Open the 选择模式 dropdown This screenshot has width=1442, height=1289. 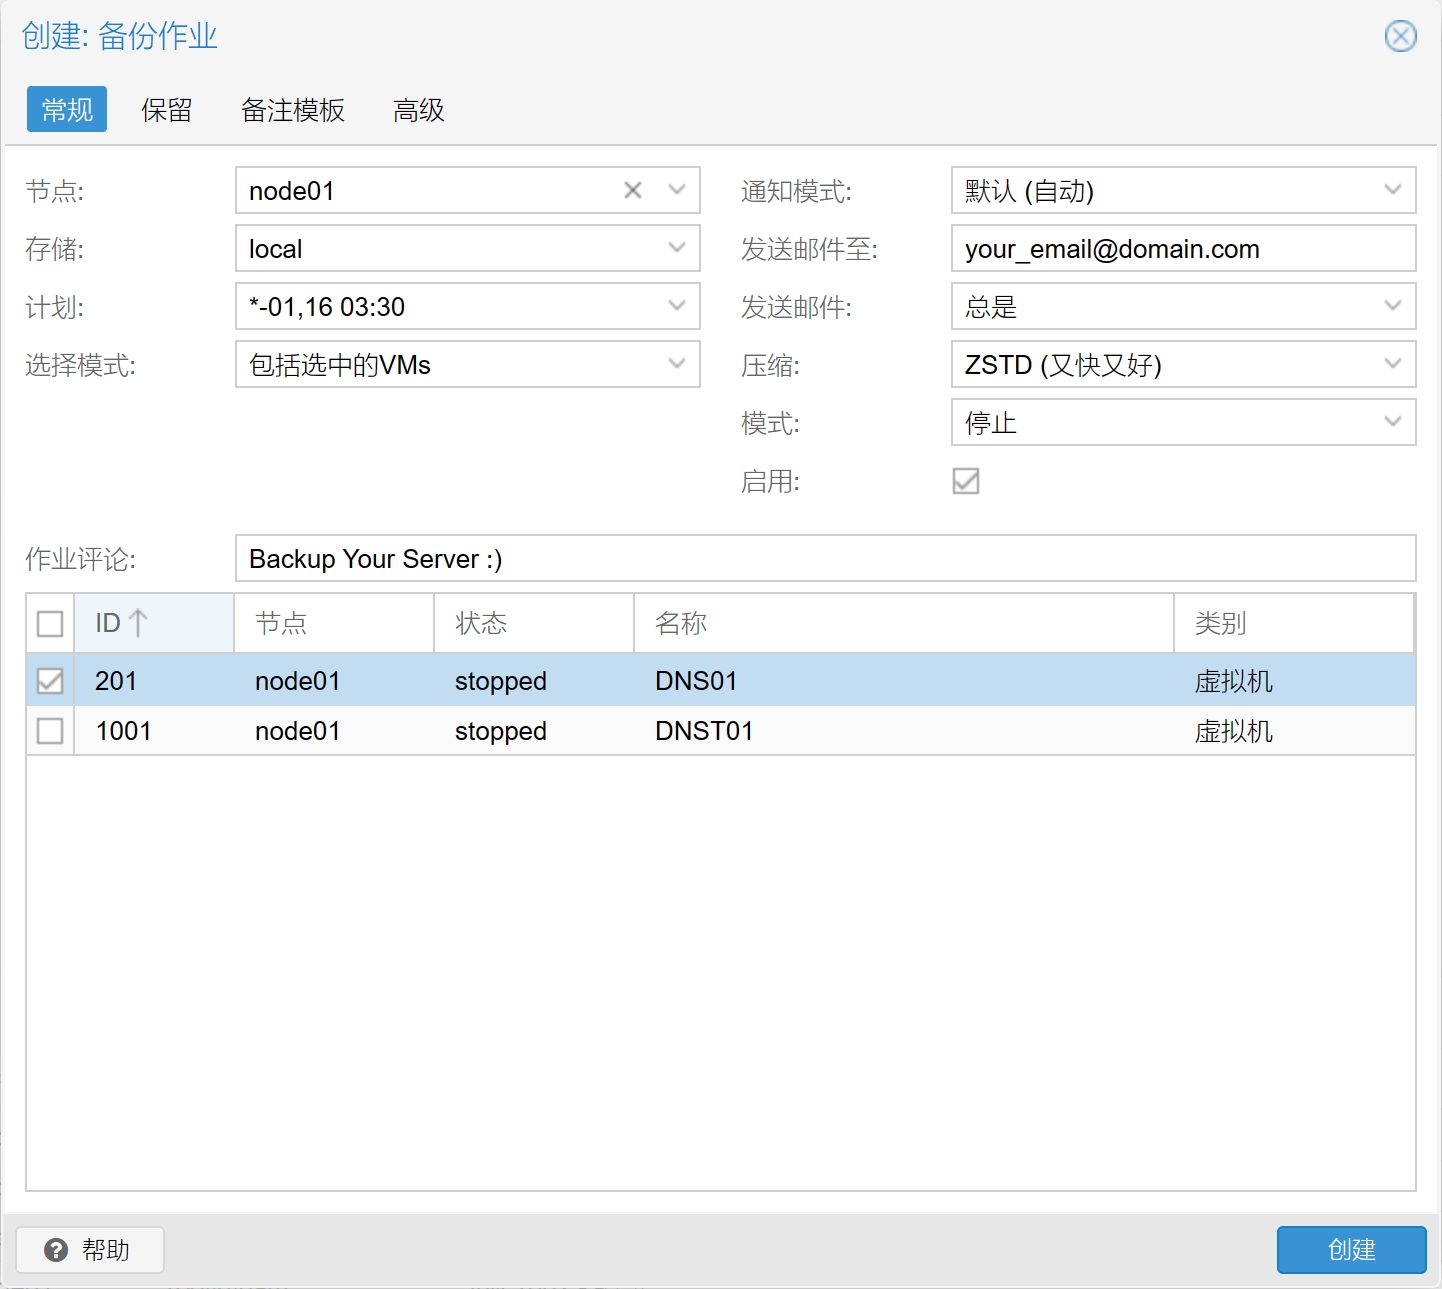point(677,364)
